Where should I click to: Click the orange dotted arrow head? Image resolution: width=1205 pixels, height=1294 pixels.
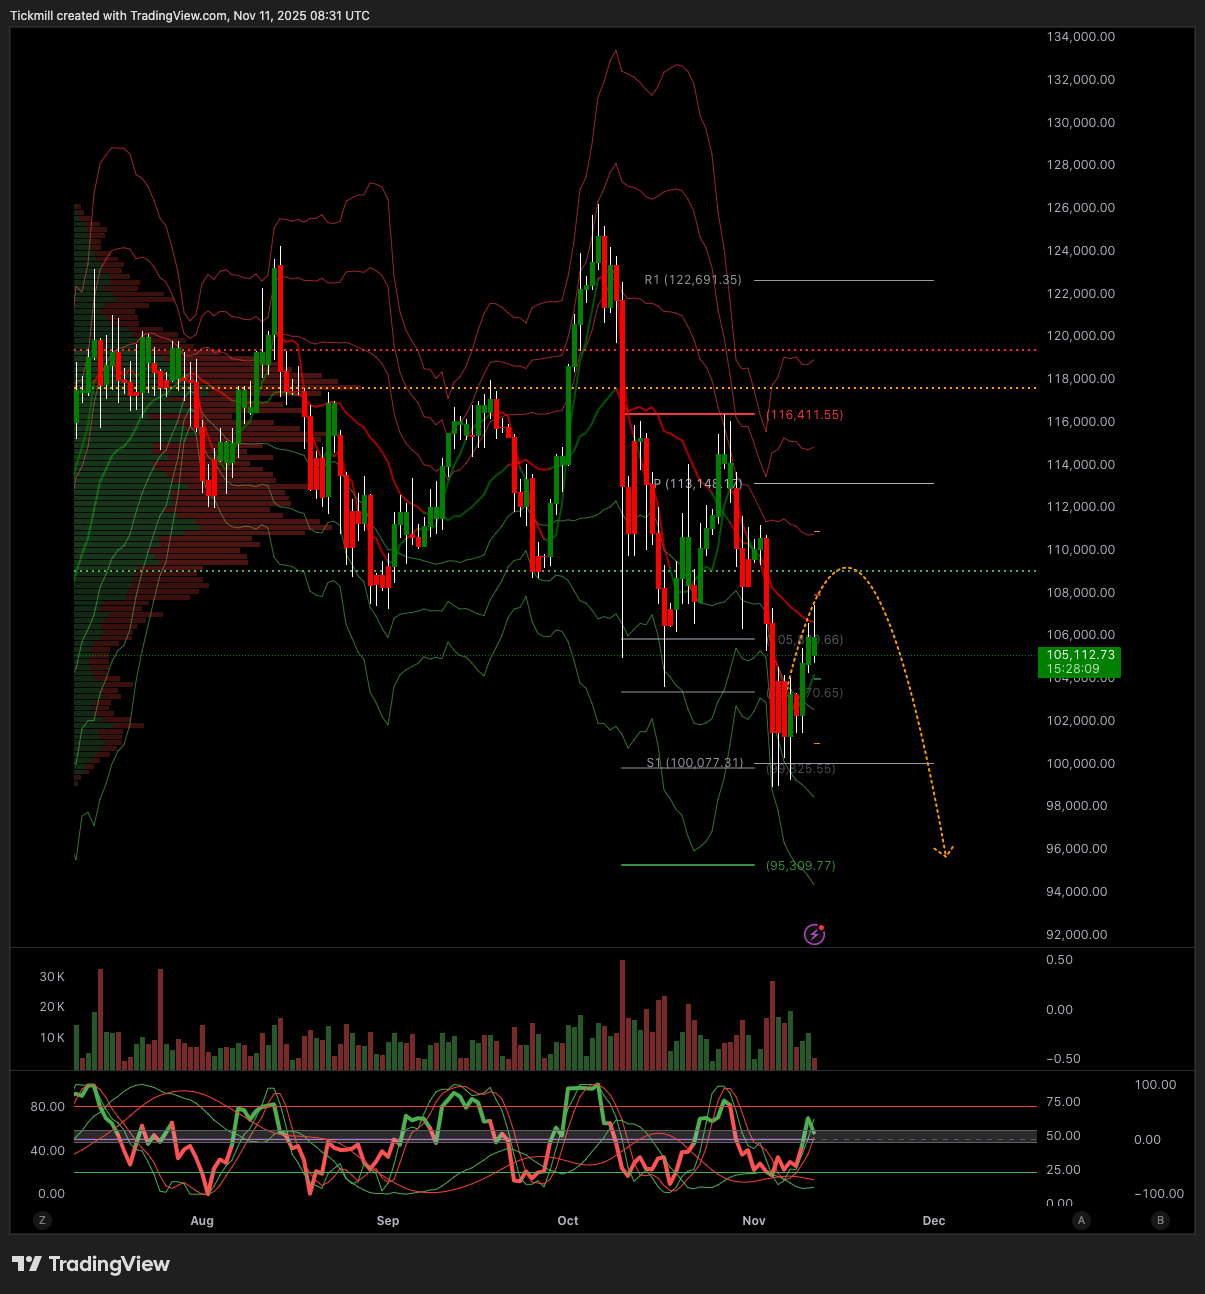click(x=943, y=852)
